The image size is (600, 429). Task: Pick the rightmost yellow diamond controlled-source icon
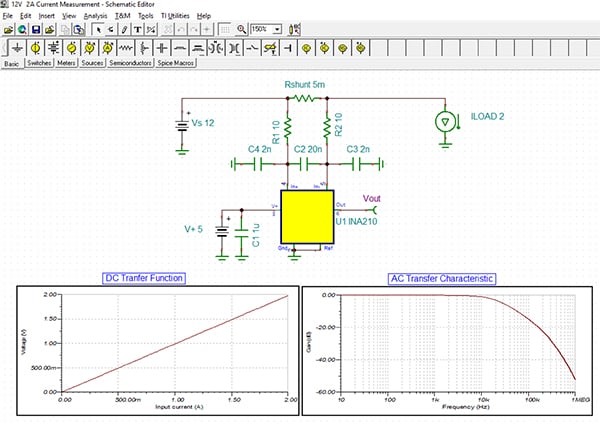360,48
